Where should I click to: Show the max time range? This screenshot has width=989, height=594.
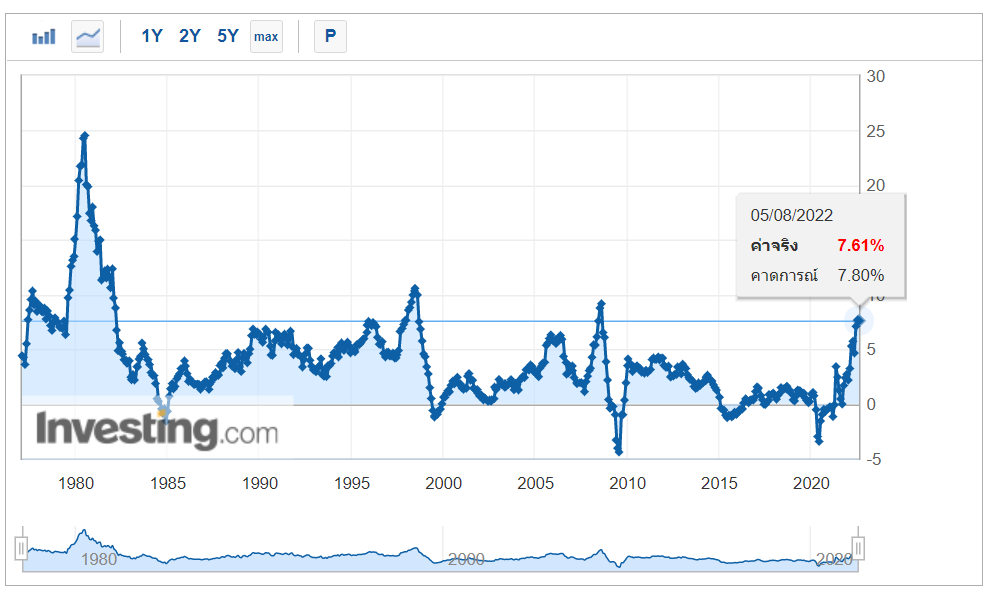click(266, 37)
